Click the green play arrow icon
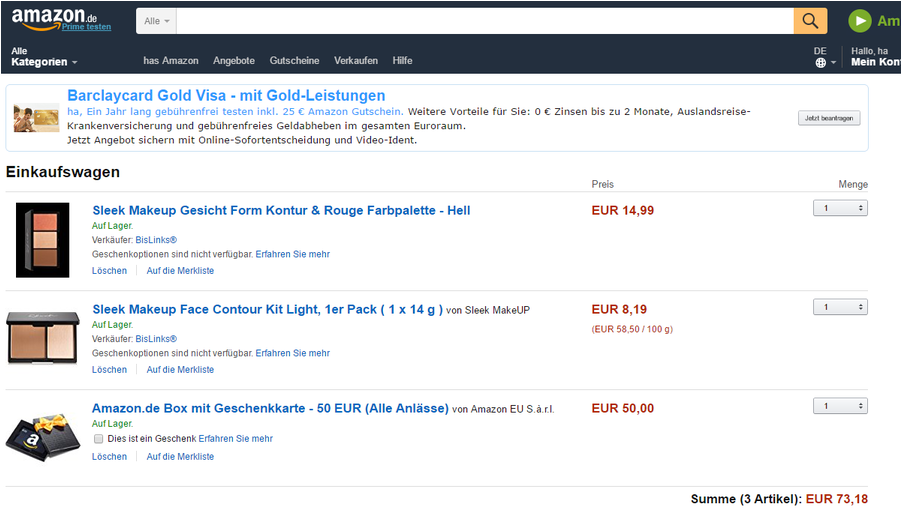 click(x=860, y=20)
